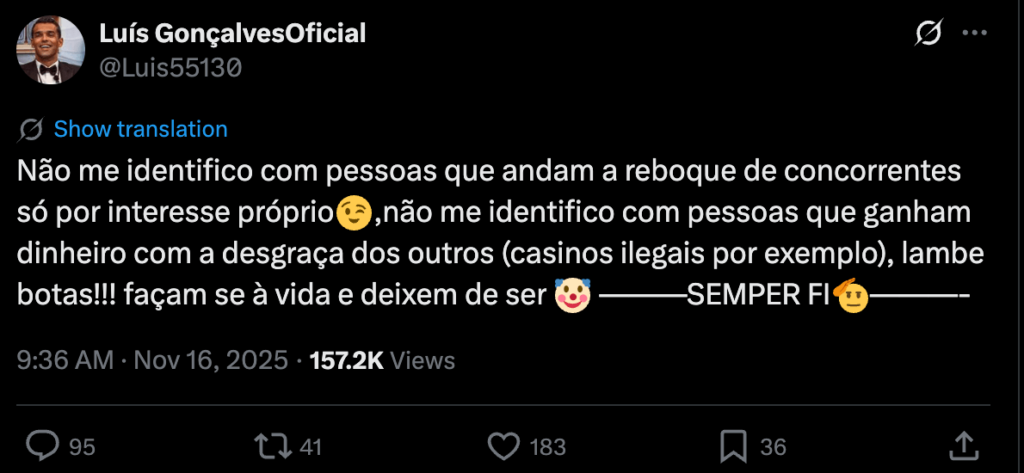The width and height of the screenshot is (1024, 473).
Task: Click the bookmark count 36
Action: click(x=773, y=446)
